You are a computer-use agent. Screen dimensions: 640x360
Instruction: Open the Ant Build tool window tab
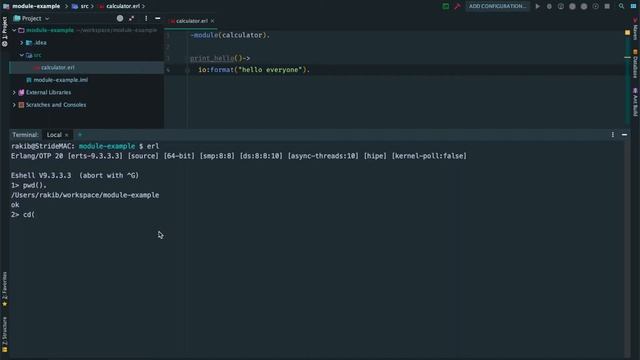(x=635, y=102)
